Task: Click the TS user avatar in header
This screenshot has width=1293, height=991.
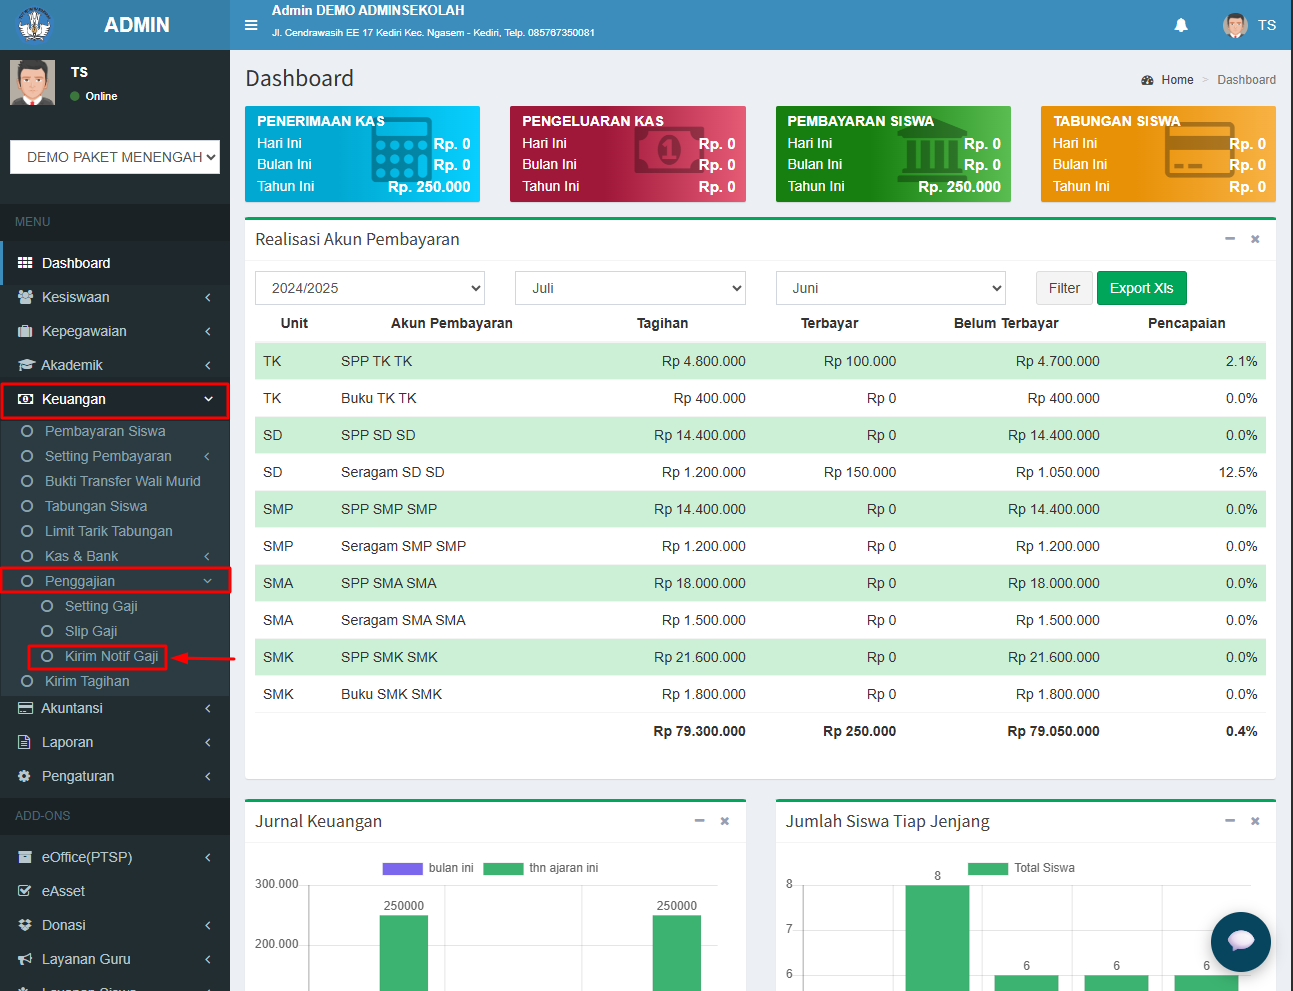Action: (1235, 25)
